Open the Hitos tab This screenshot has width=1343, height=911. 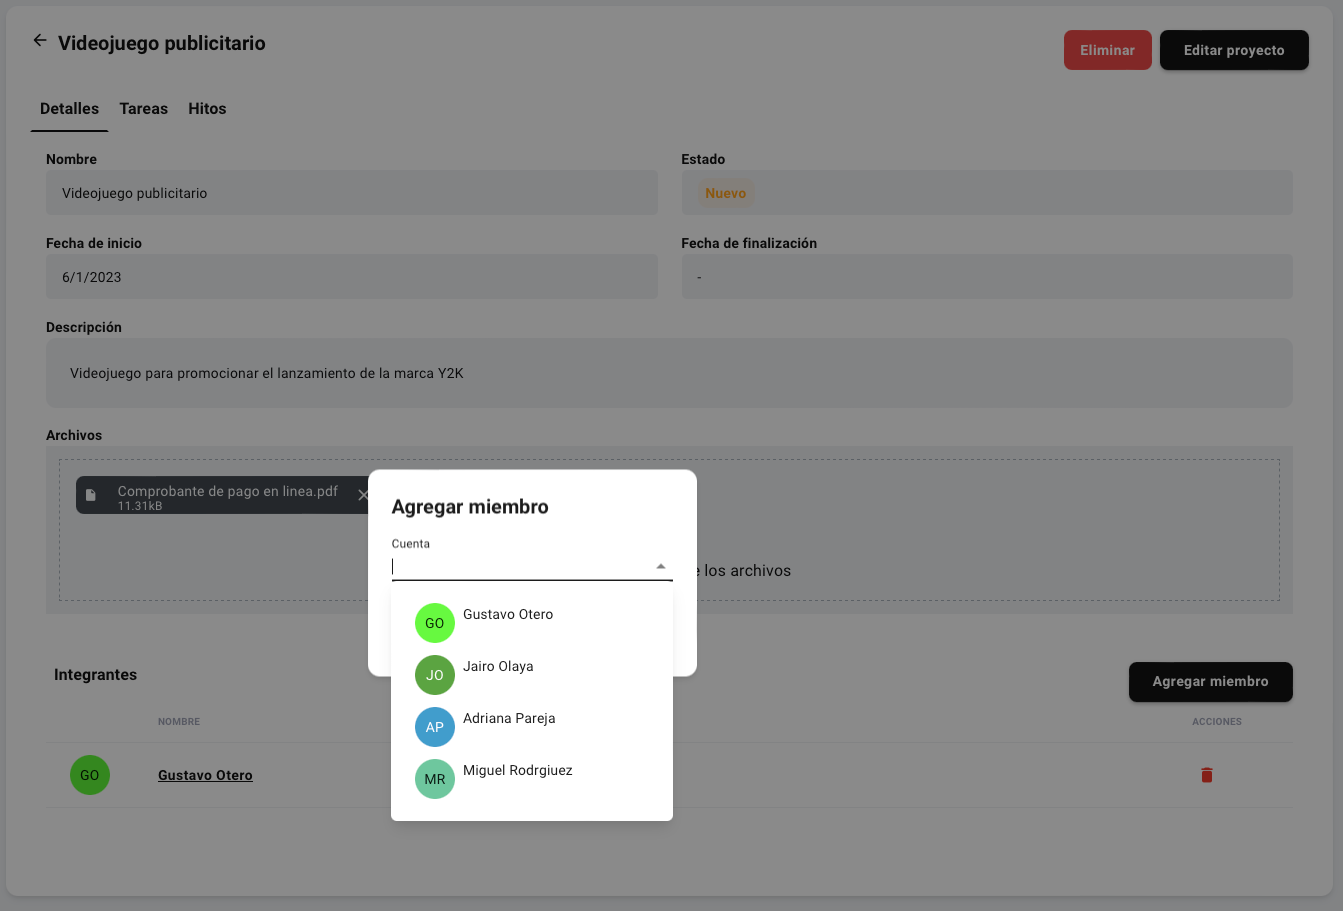207,109
